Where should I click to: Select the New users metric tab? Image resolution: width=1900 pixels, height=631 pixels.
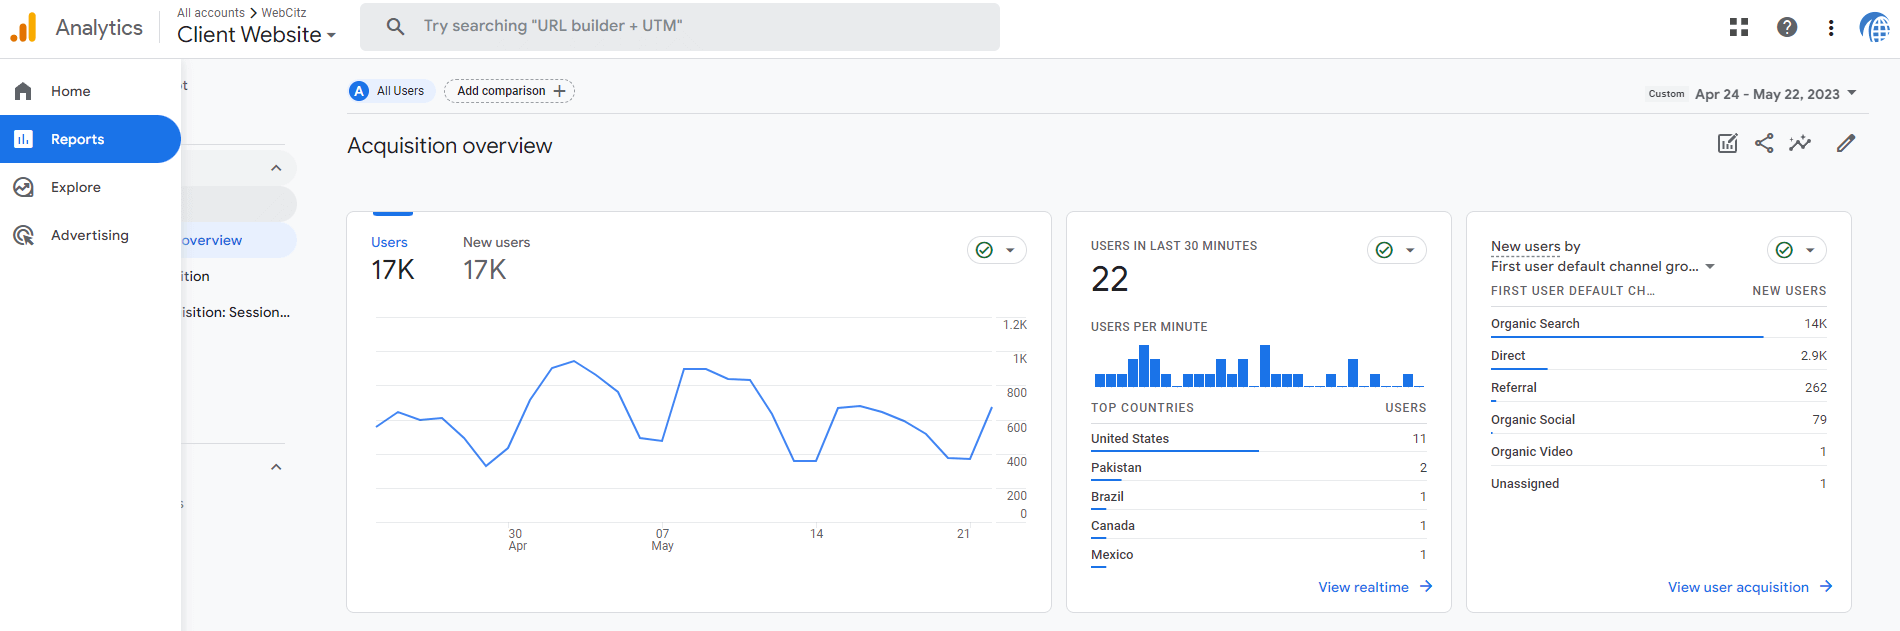tap(497, 258)
